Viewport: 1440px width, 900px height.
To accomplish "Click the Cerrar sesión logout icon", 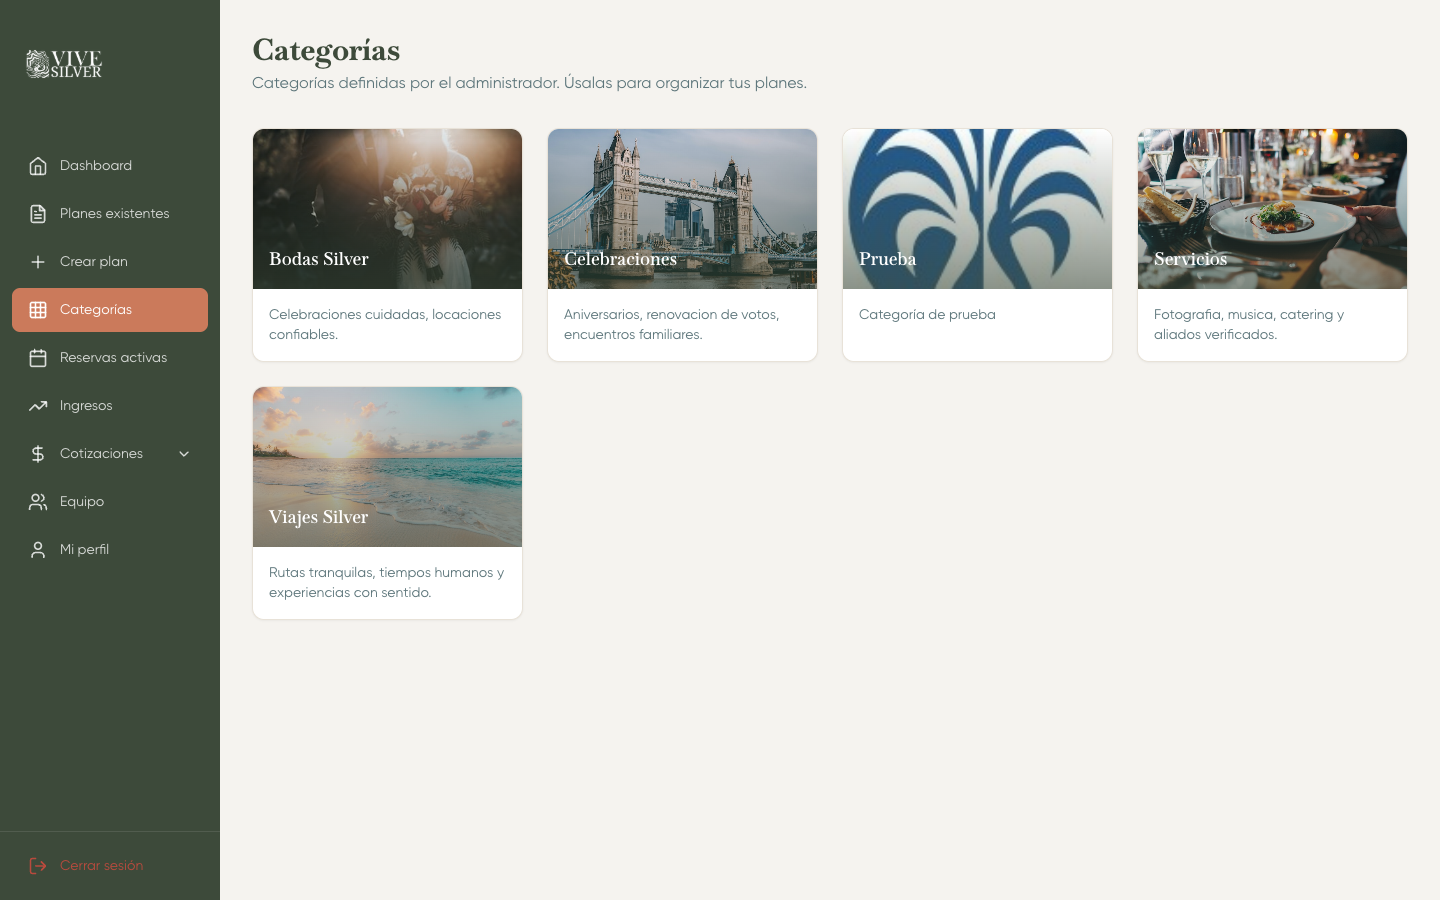I will click(38, 866).
